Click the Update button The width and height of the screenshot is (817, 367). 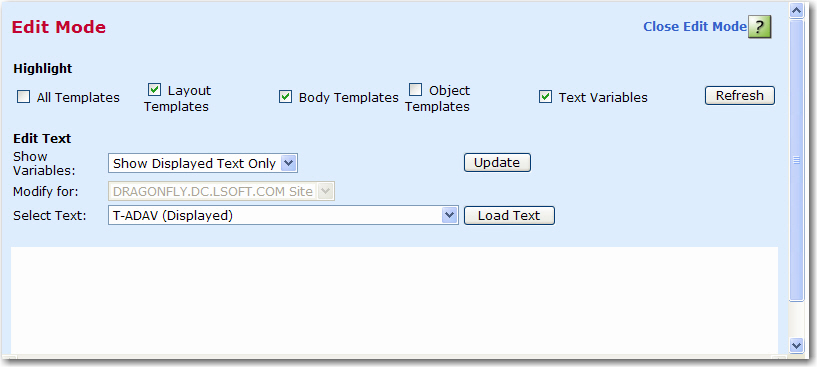coord(497,163)
